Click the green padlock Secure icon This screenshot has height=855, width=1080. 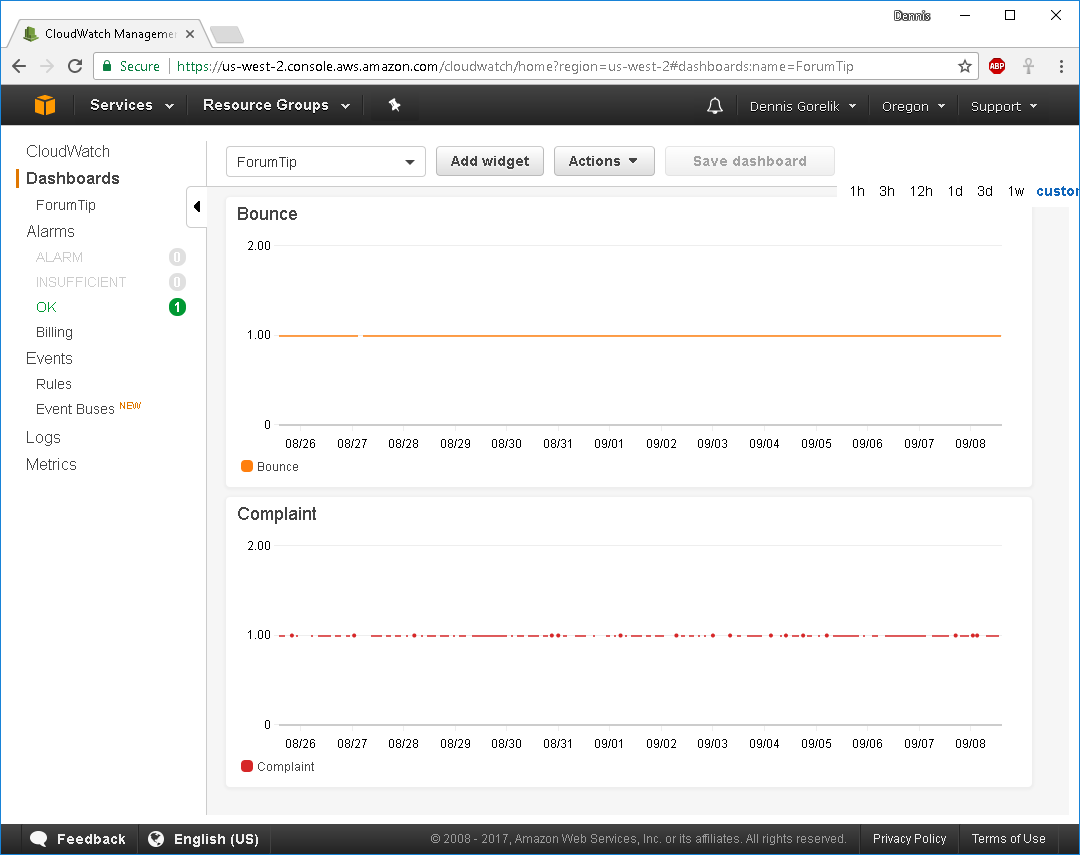[107, 66]
